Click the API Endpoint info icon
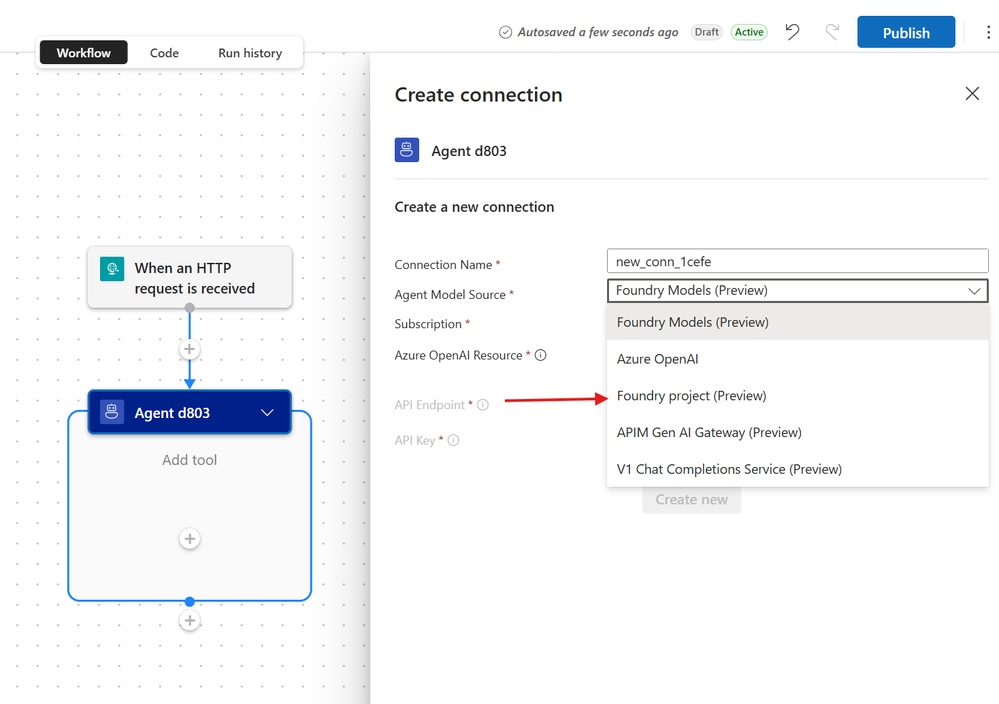This screenshot has height=704, width=999. coord(483,405)
